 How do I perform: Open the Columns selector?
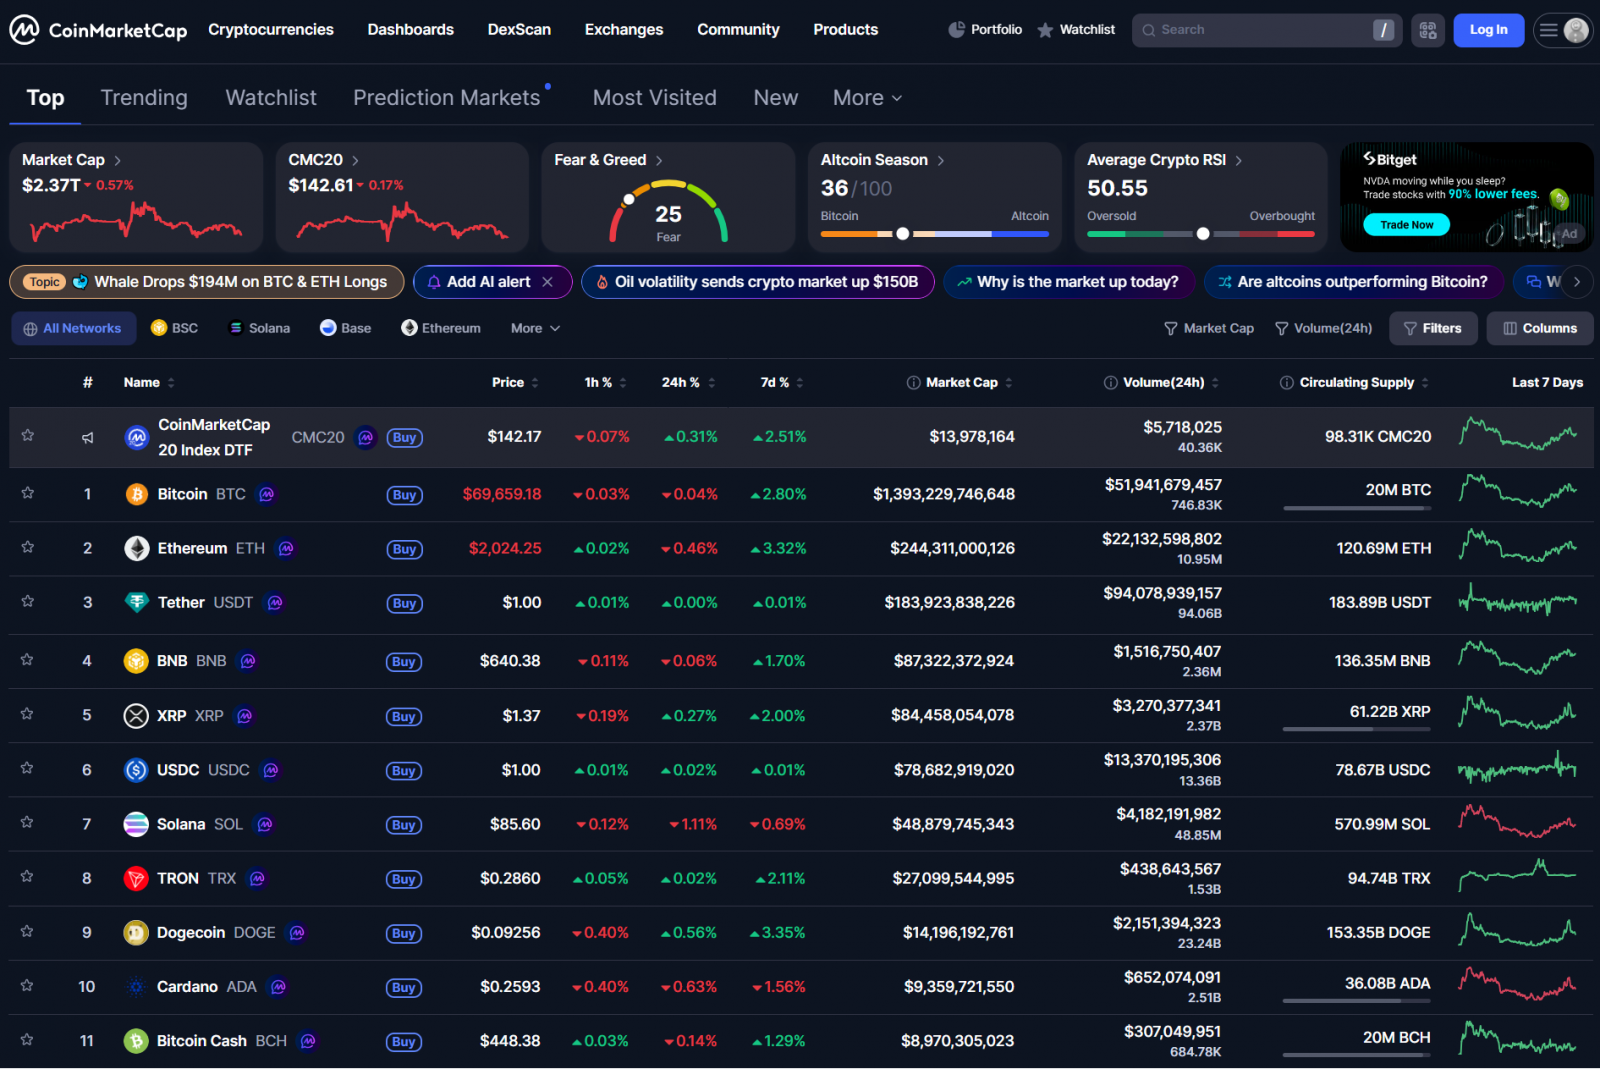pos(1539,328)
